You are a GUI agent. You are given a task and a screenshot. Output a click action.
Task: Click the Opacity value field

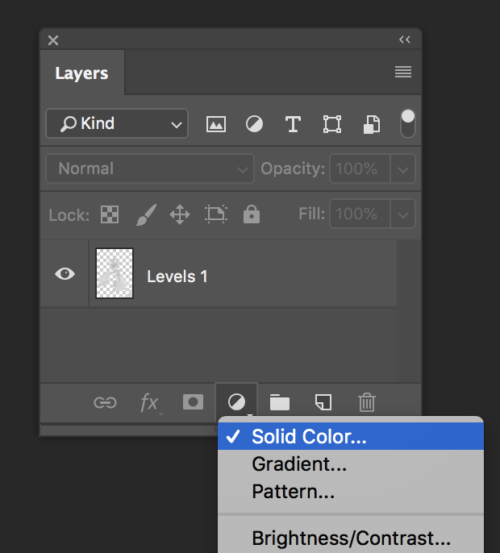(360, 168)
